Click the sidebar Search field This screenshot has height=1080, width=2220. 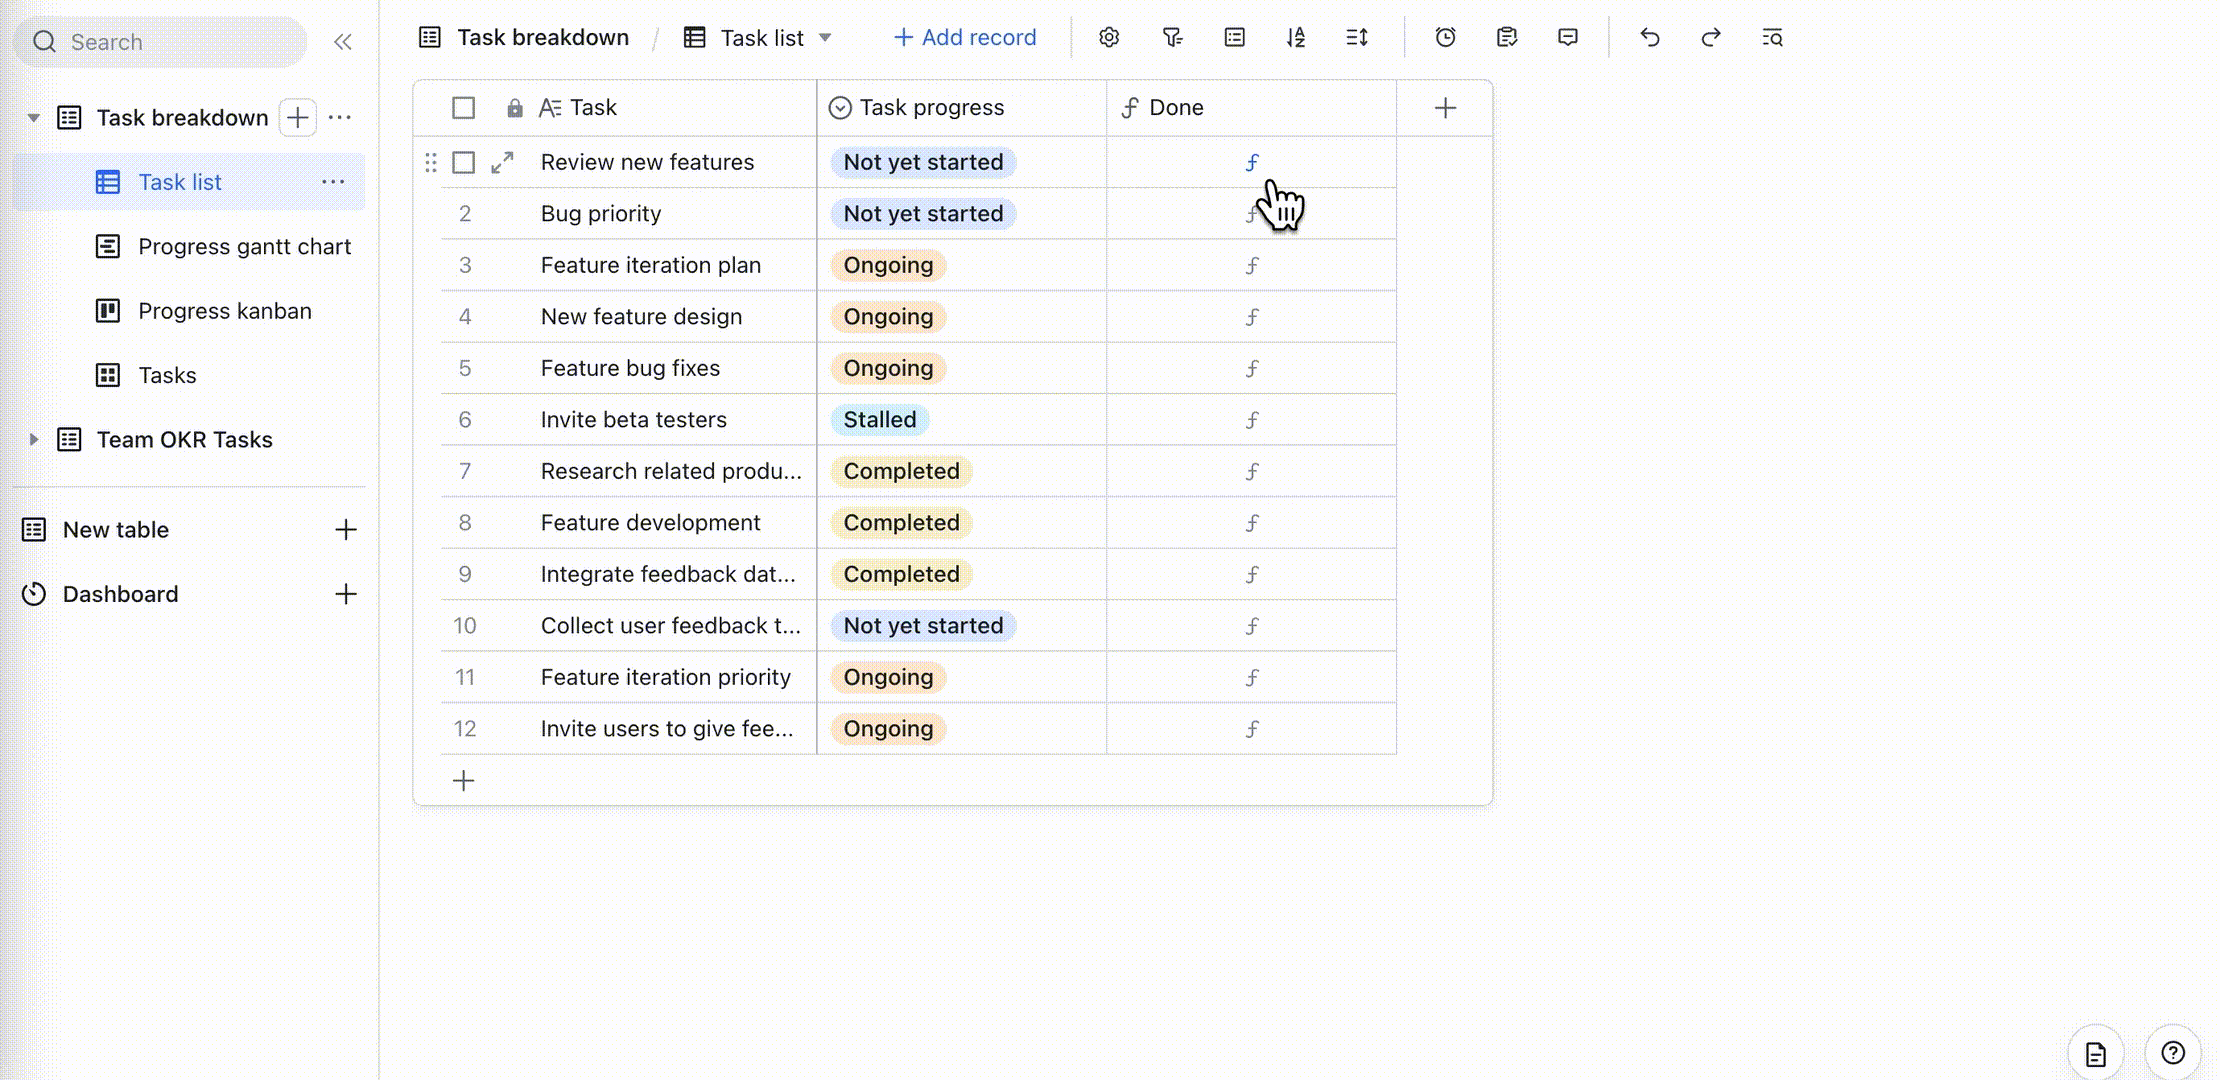click(x=160, y=42)
